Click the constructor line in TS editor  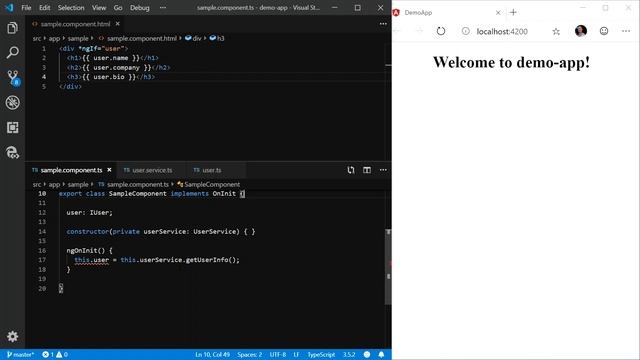click(x=161, y=231)
